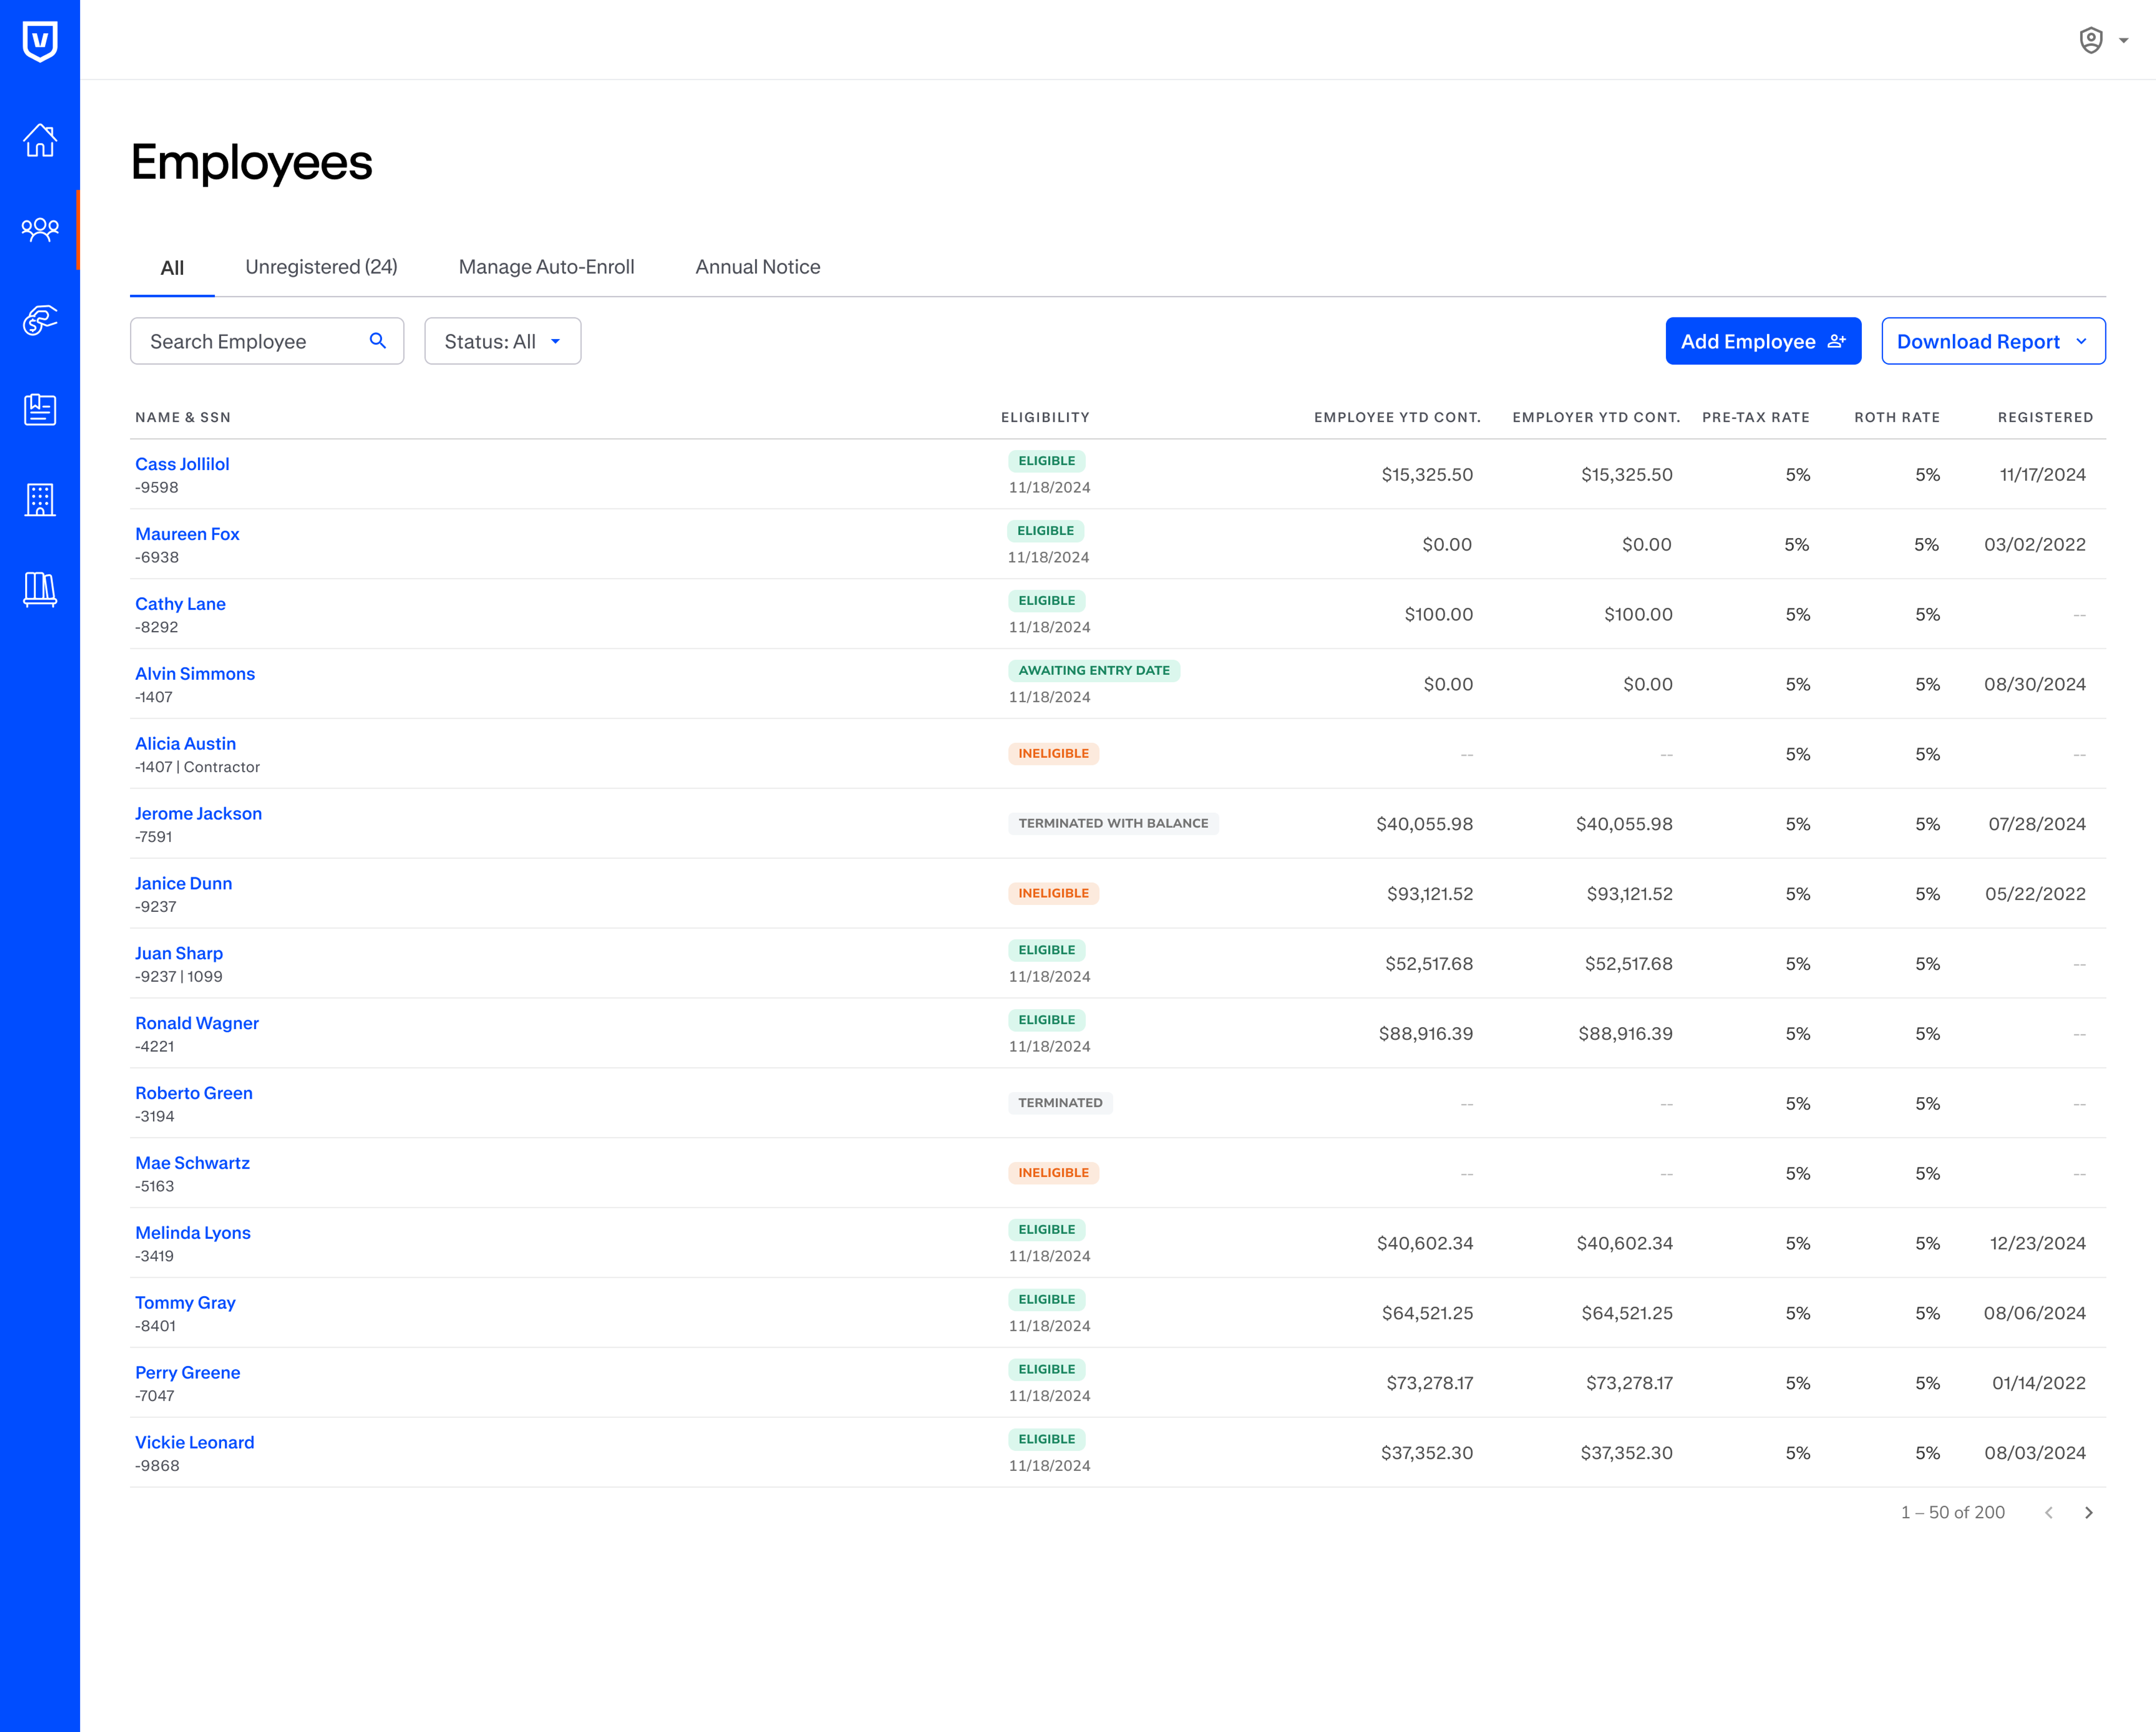
Task: Click the Vestwell shield logo
Action: (40, 41)
